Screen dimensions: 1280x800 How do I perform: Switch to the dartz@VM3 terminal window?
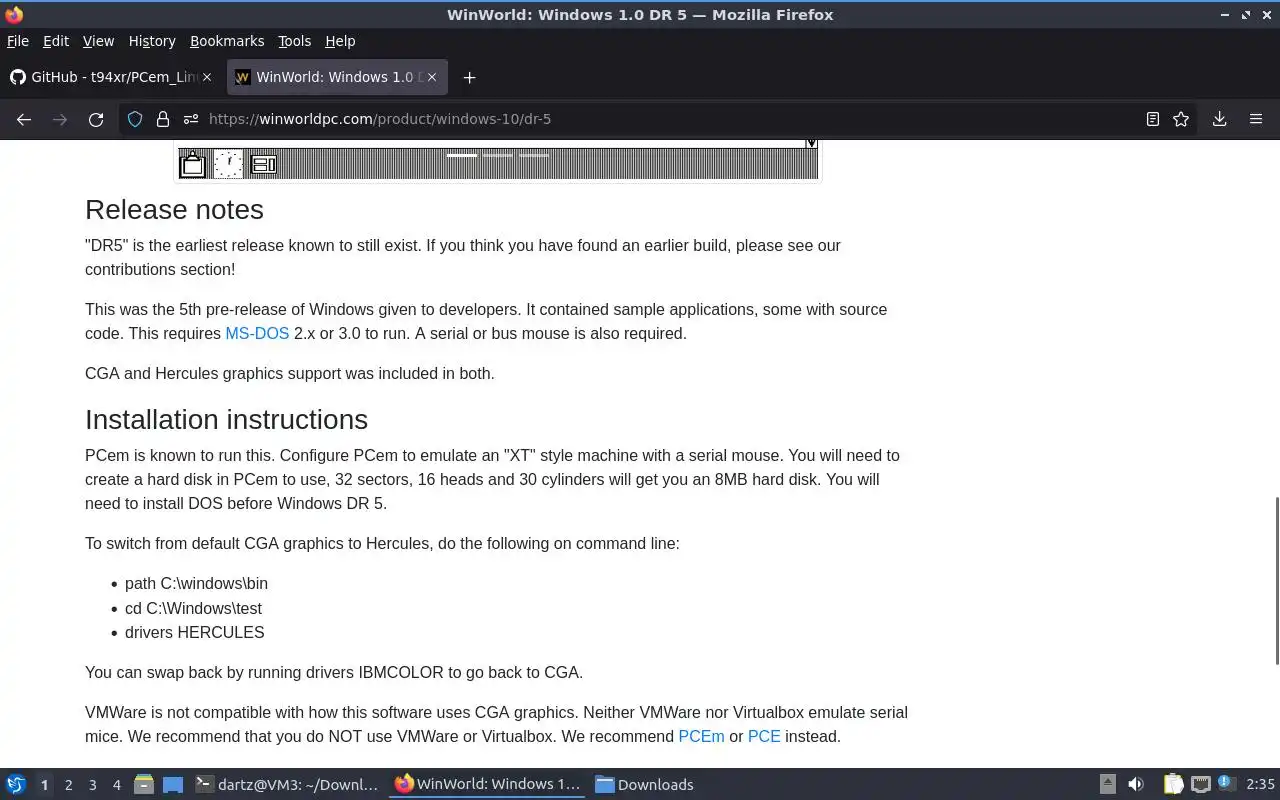(287, 785)
